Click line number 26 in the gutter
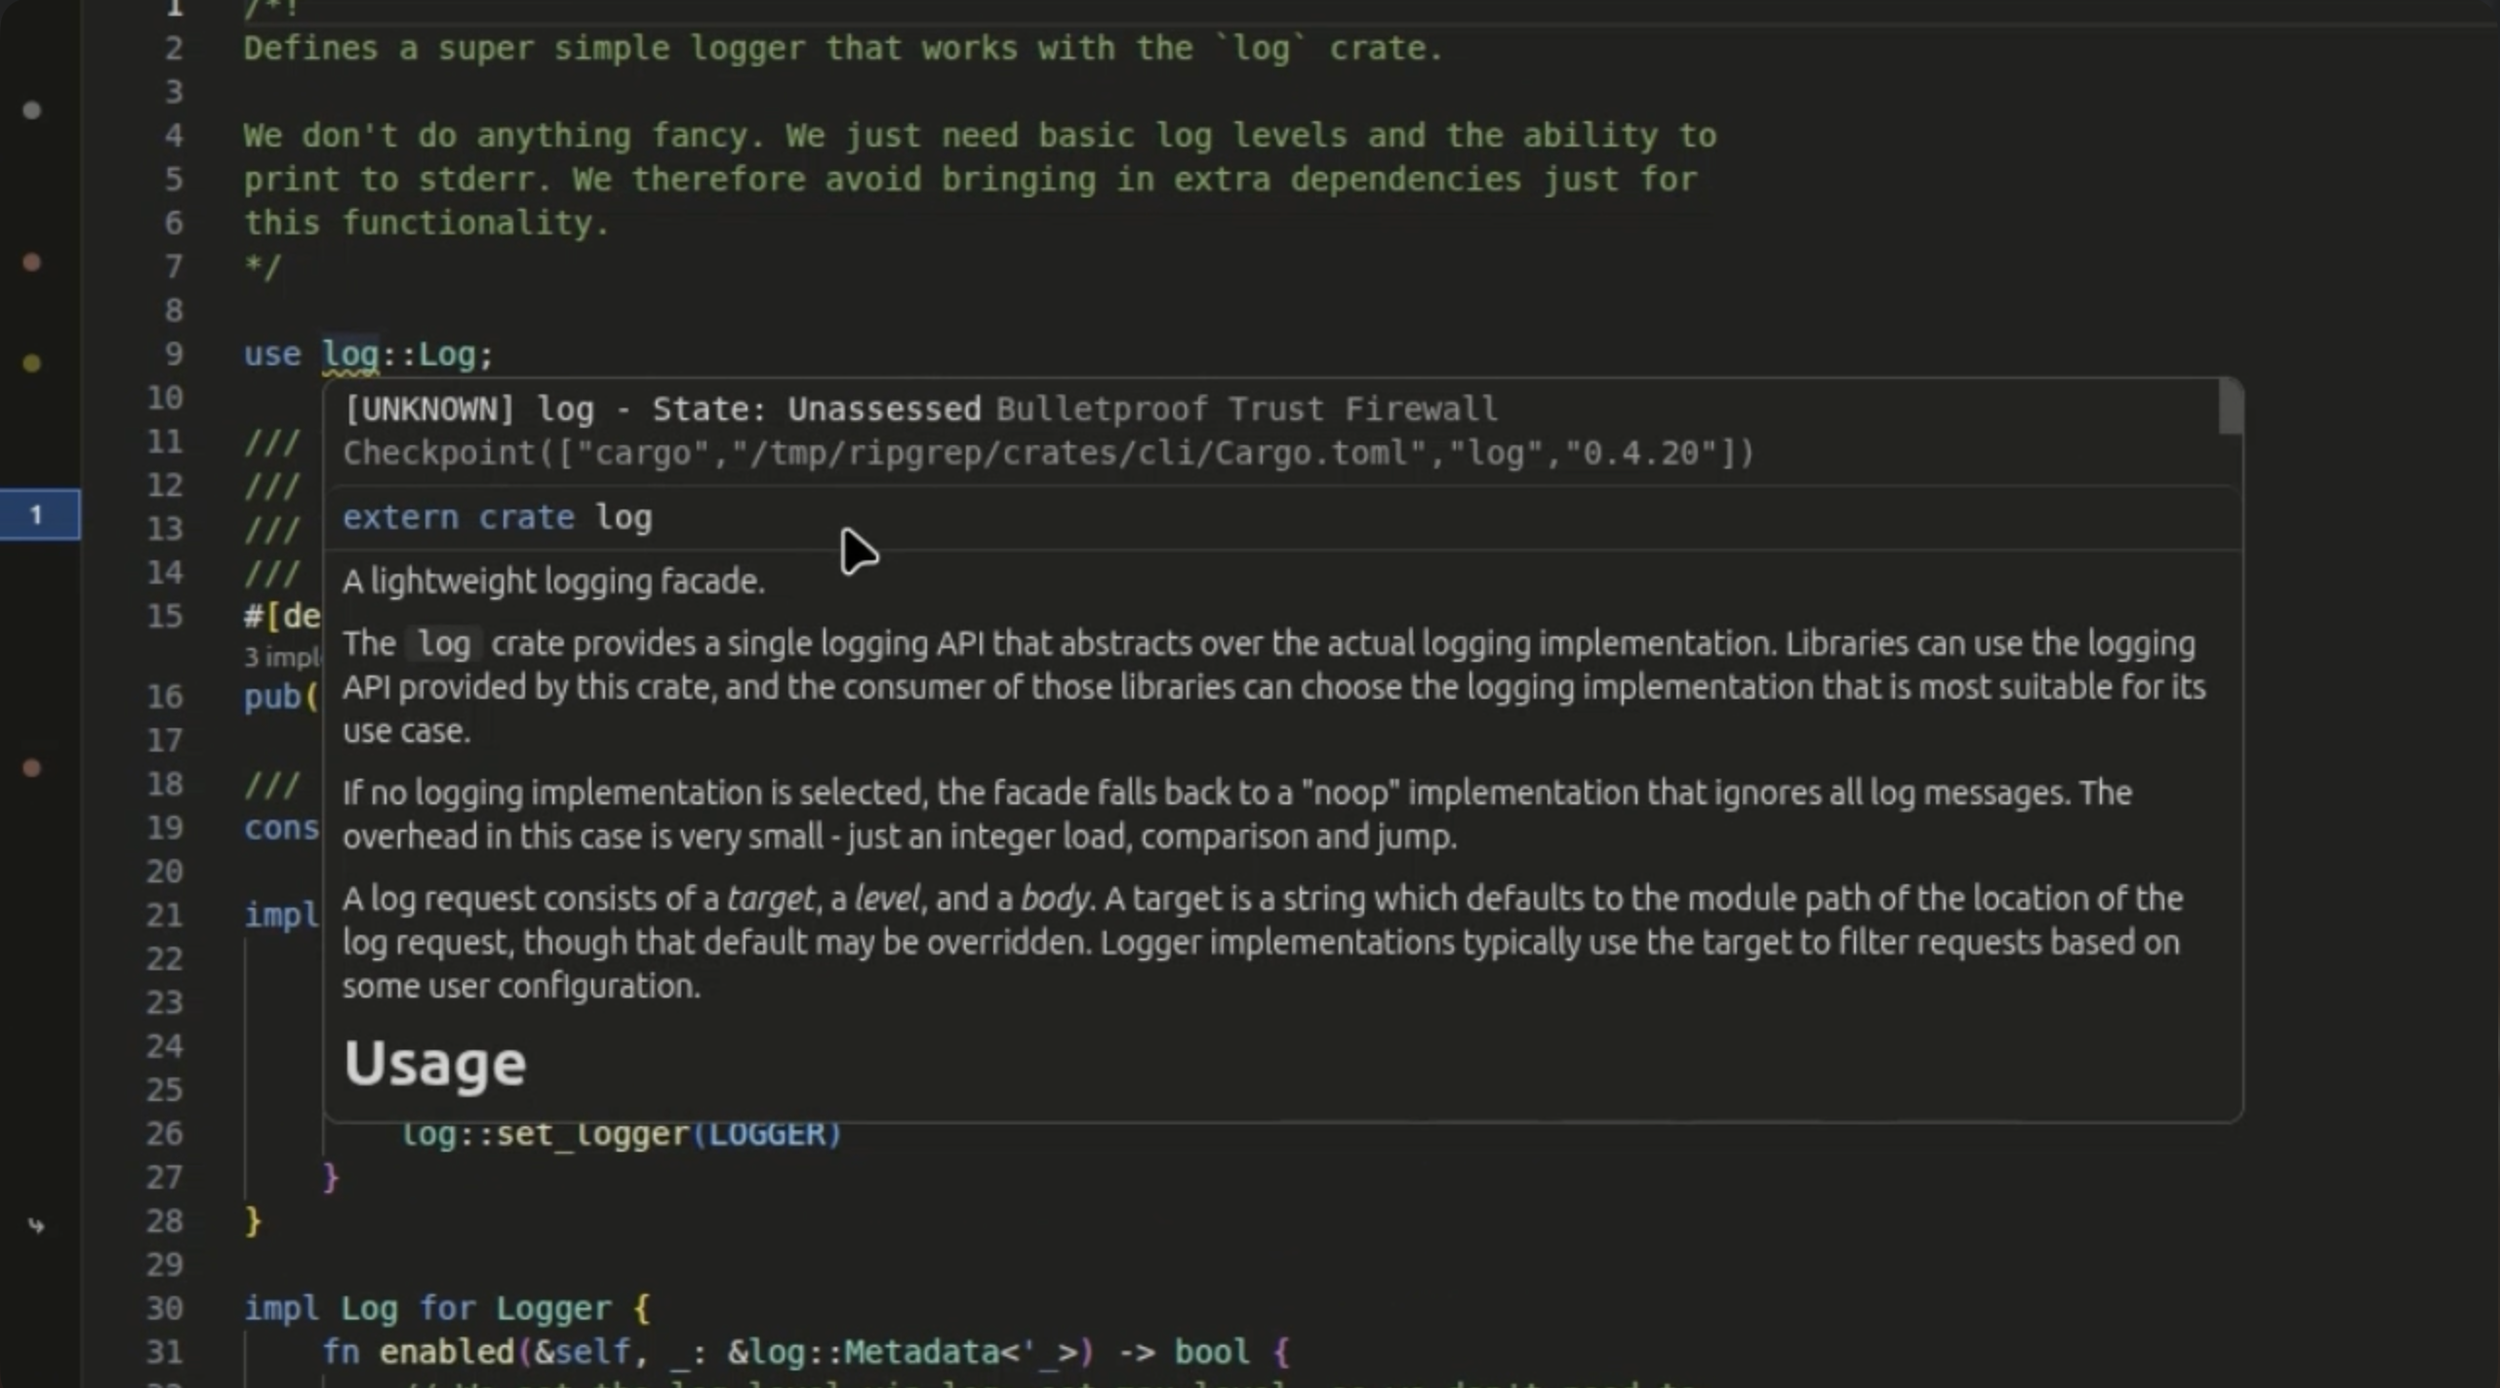The height and width of the screenshot is (1388, 2500). click(x=164, y=1133)
